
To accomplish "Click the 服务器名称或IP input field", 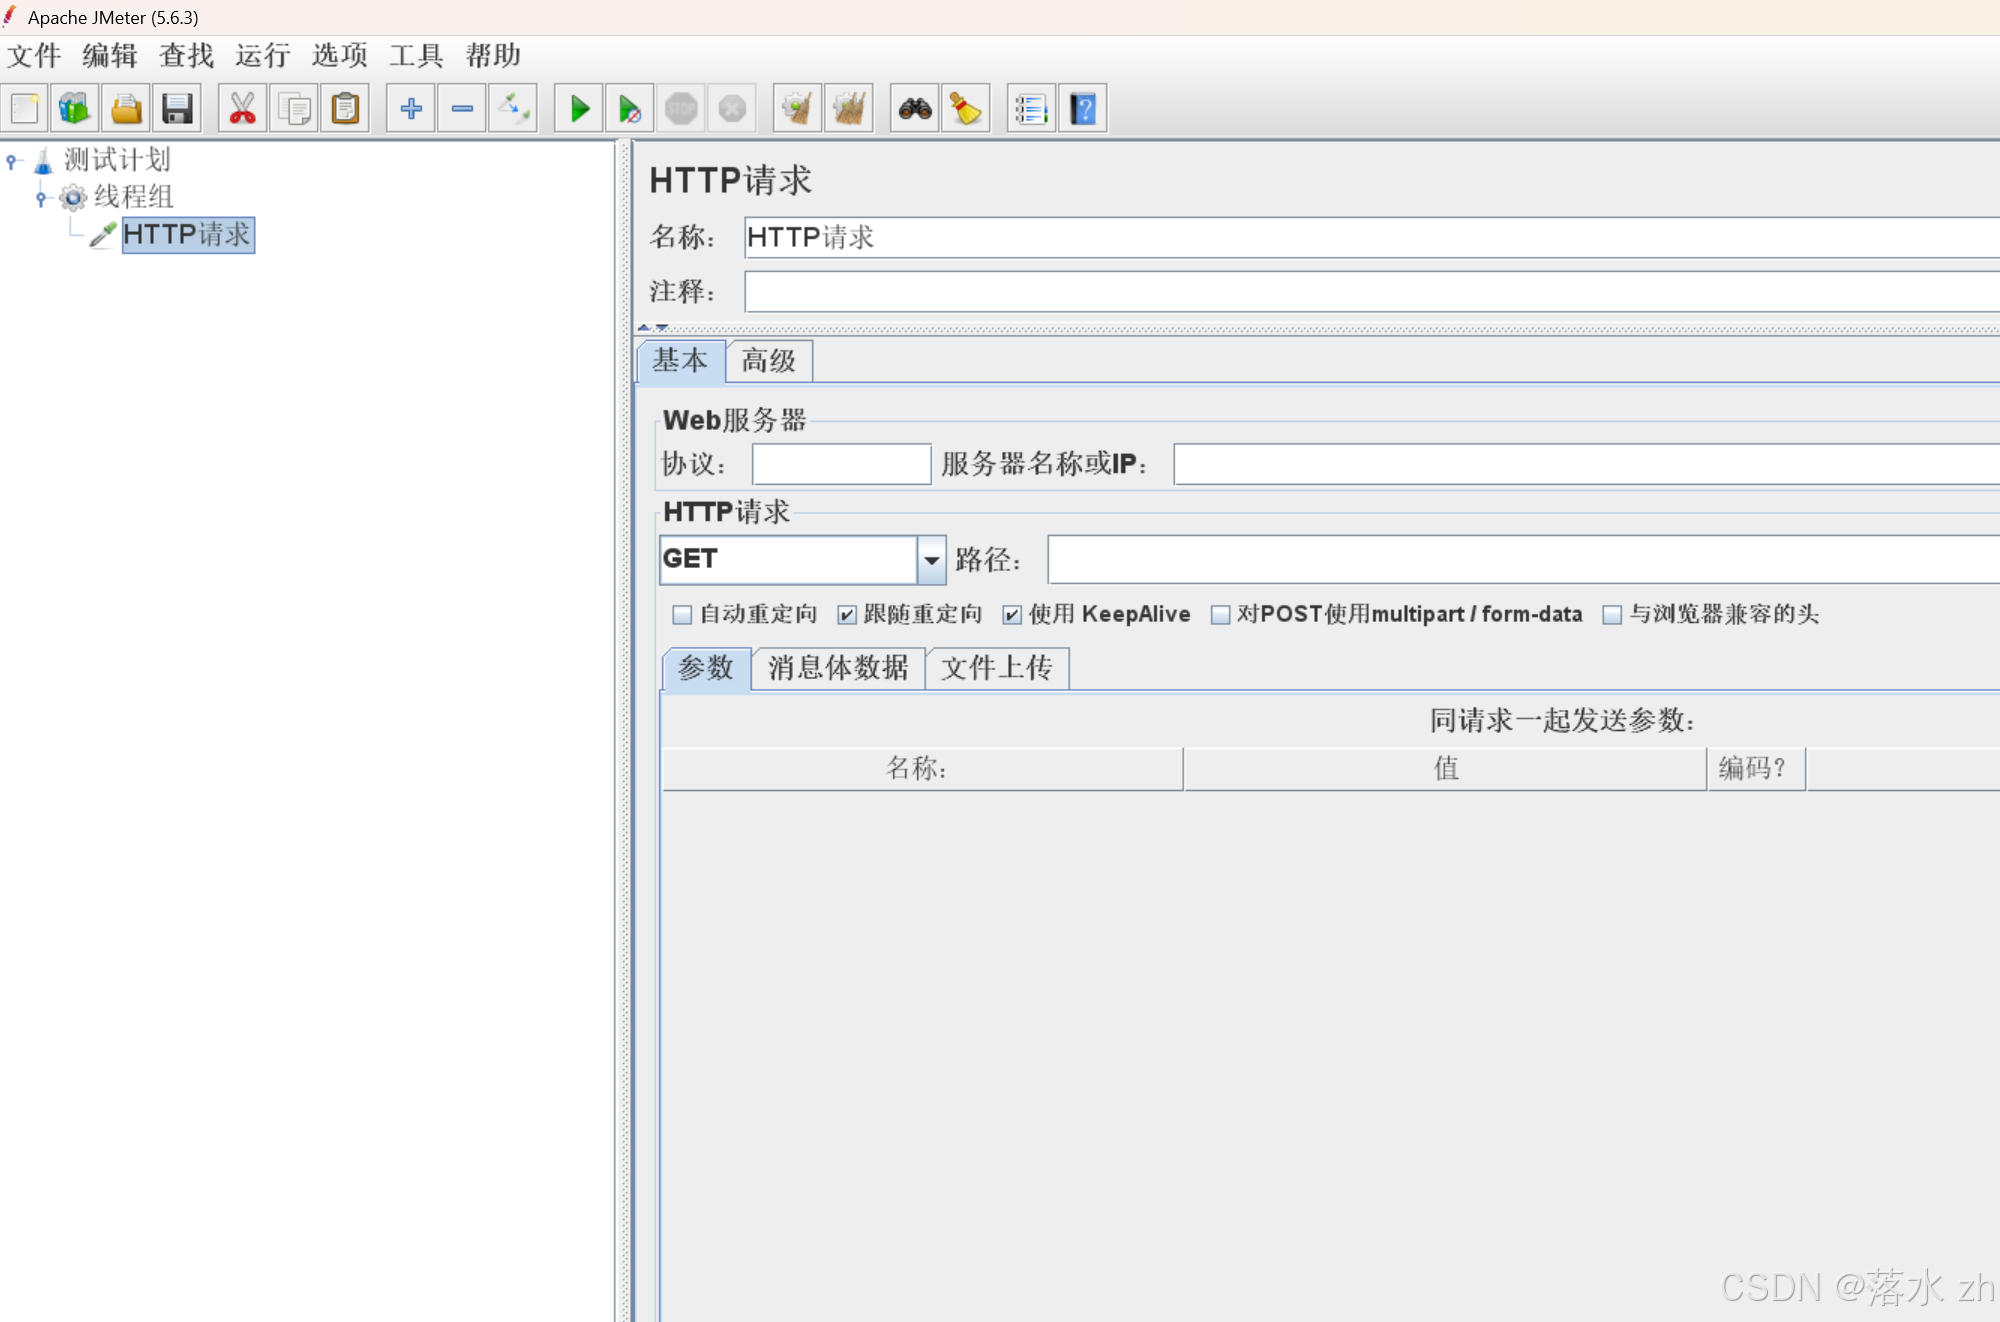I will pos(1586,464).
